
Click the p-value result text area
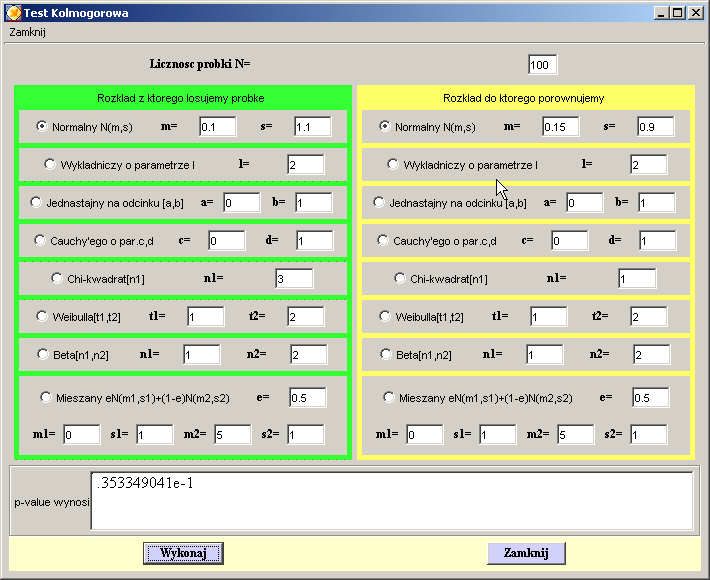[391, 500]
